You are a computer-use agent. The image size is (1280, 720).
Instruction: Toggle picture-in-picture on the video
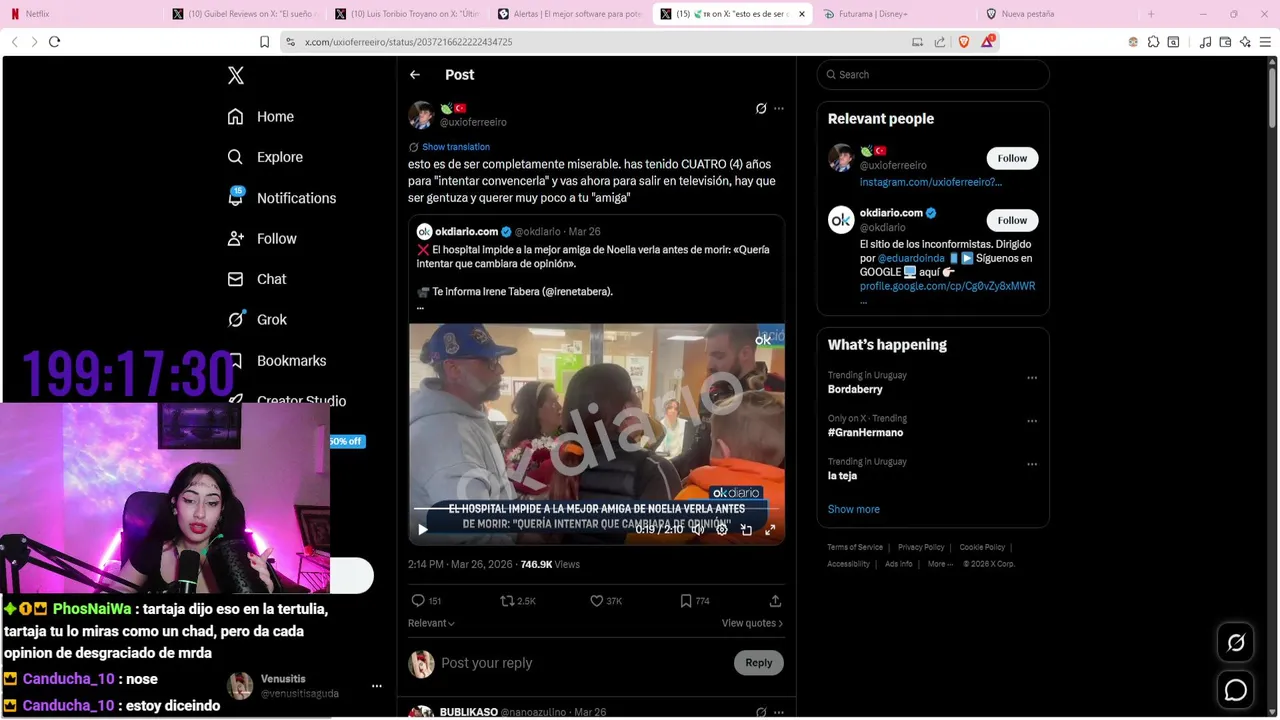[746, 530]
